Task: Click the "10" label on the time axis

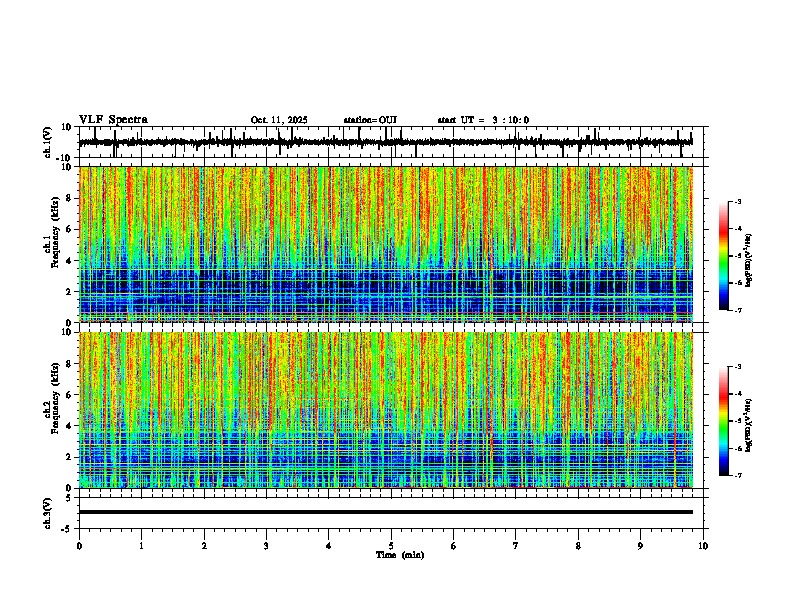Action: coord(703,546)
